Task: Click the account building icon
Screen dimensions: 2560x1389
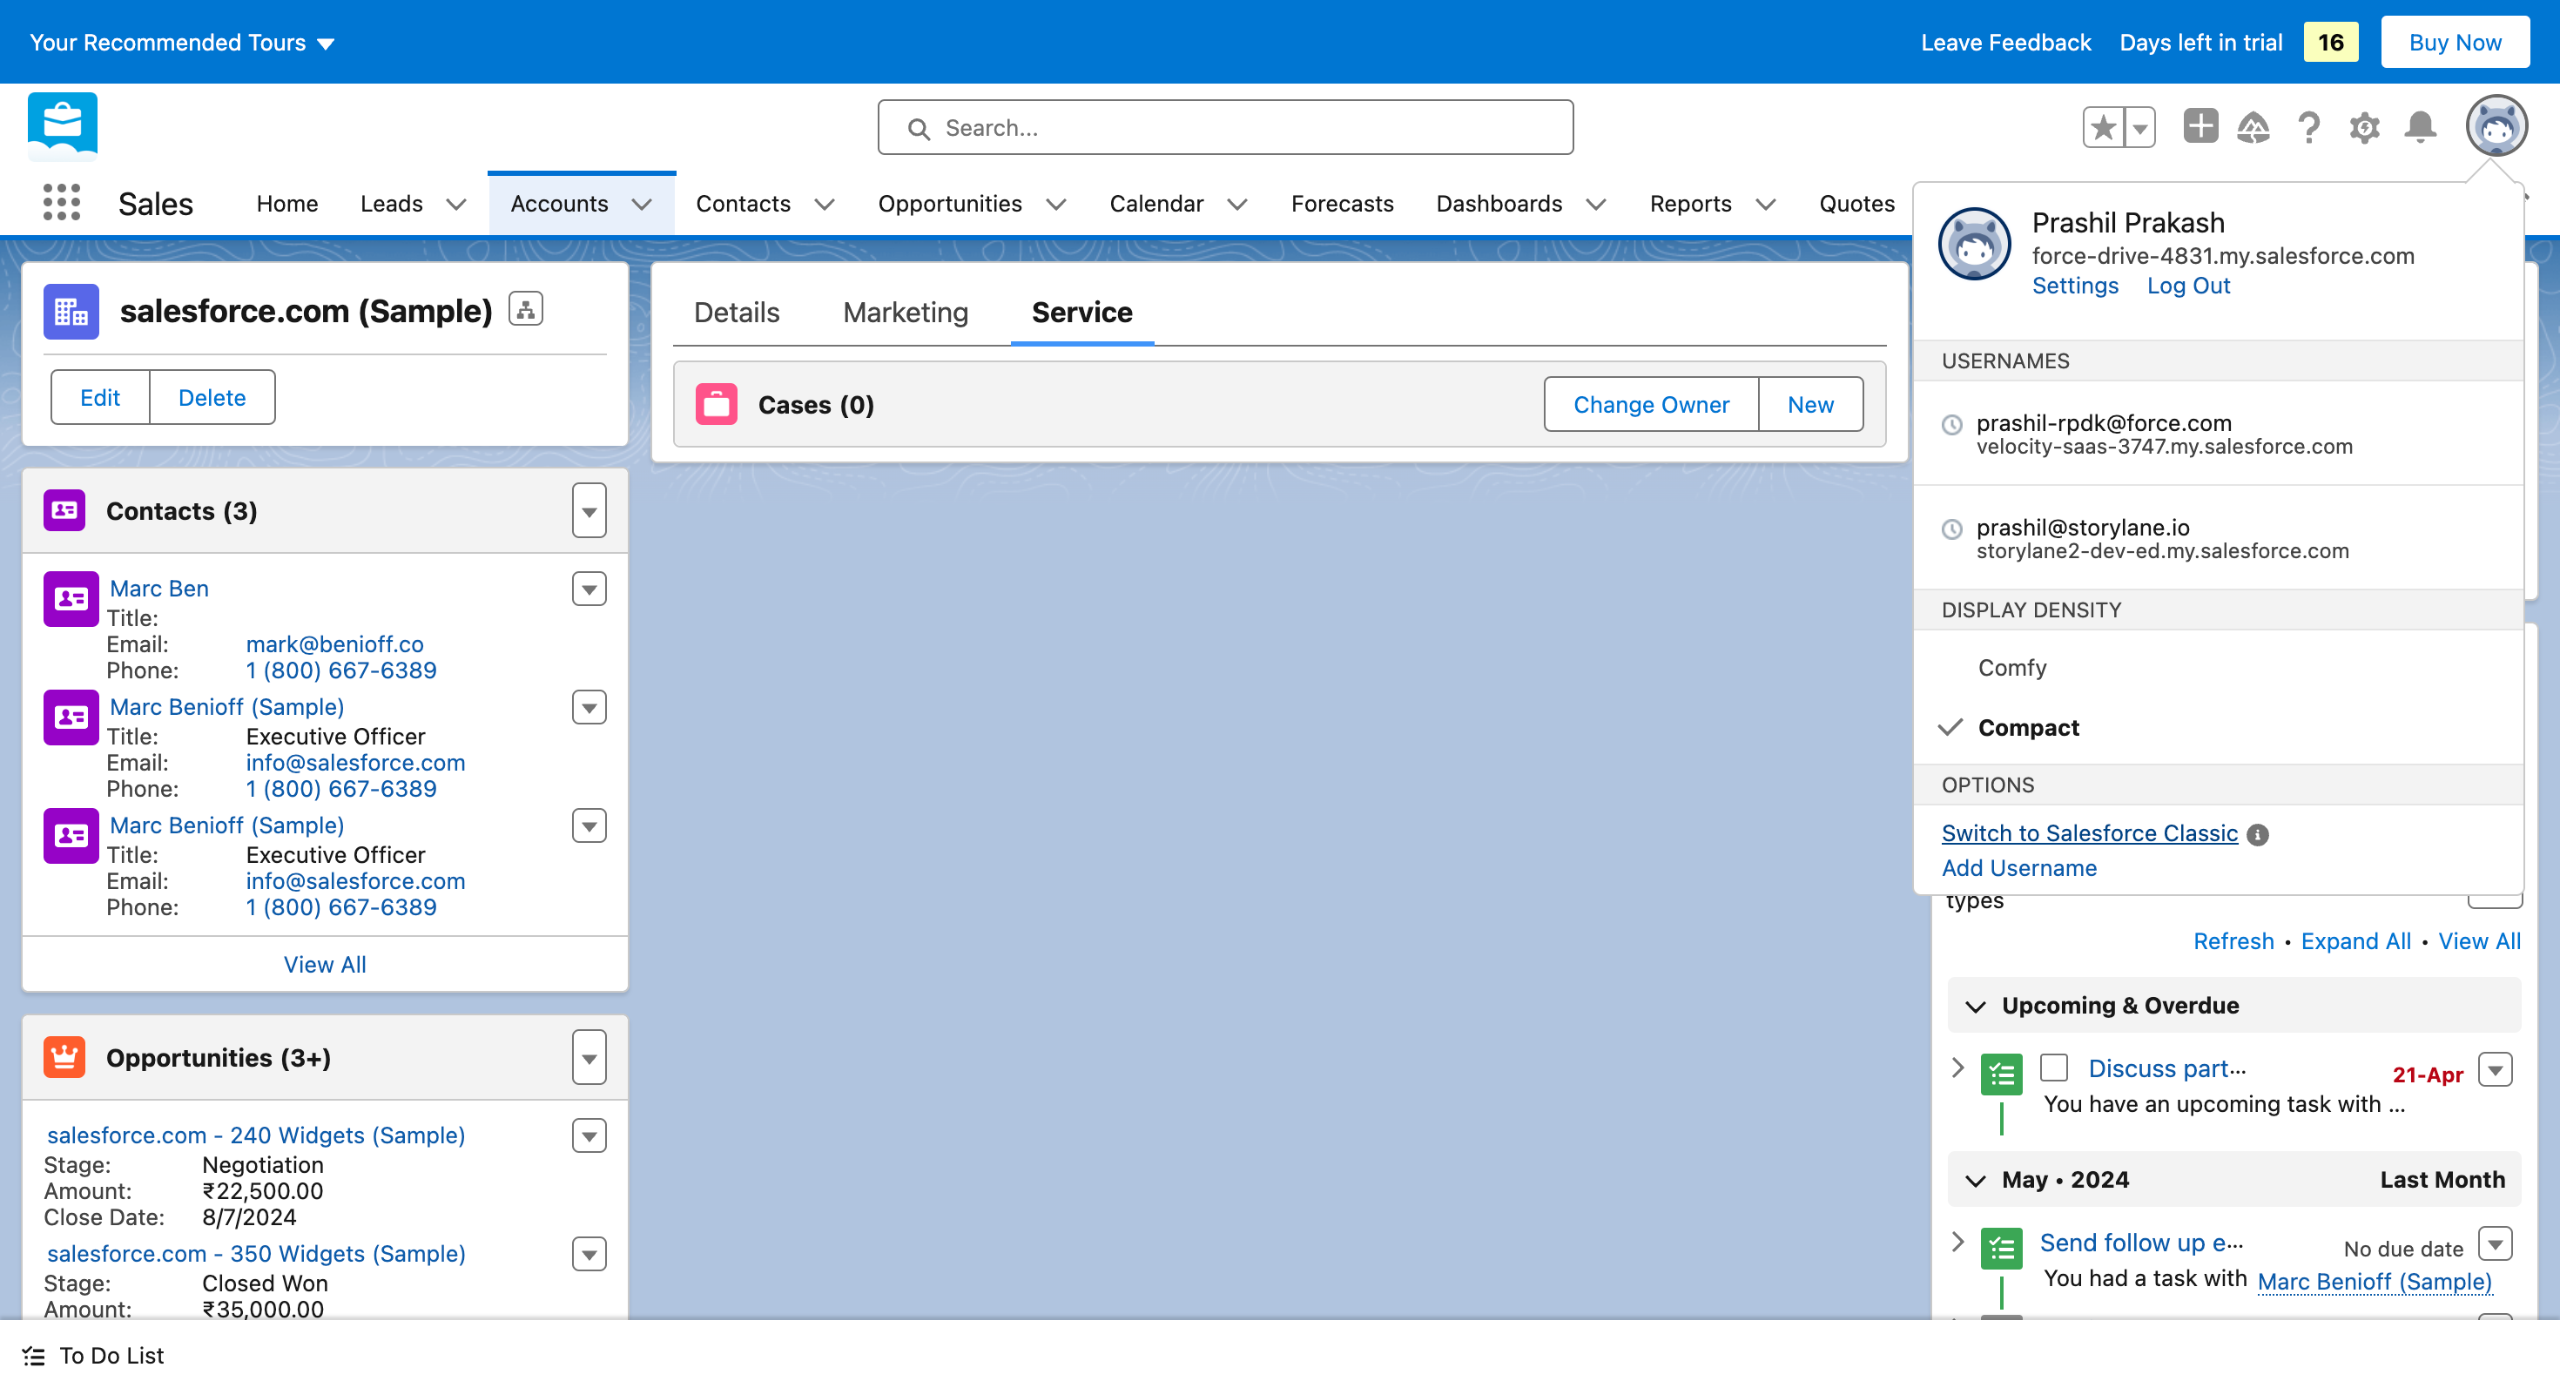Action: coord(71,311)
